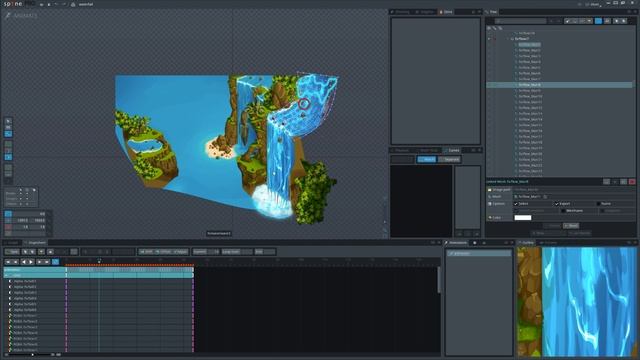This screenshot has width=640, height=360.
Task: Select the forflow_Mesh8 row in tree
Action: click(x=559, y=85)
